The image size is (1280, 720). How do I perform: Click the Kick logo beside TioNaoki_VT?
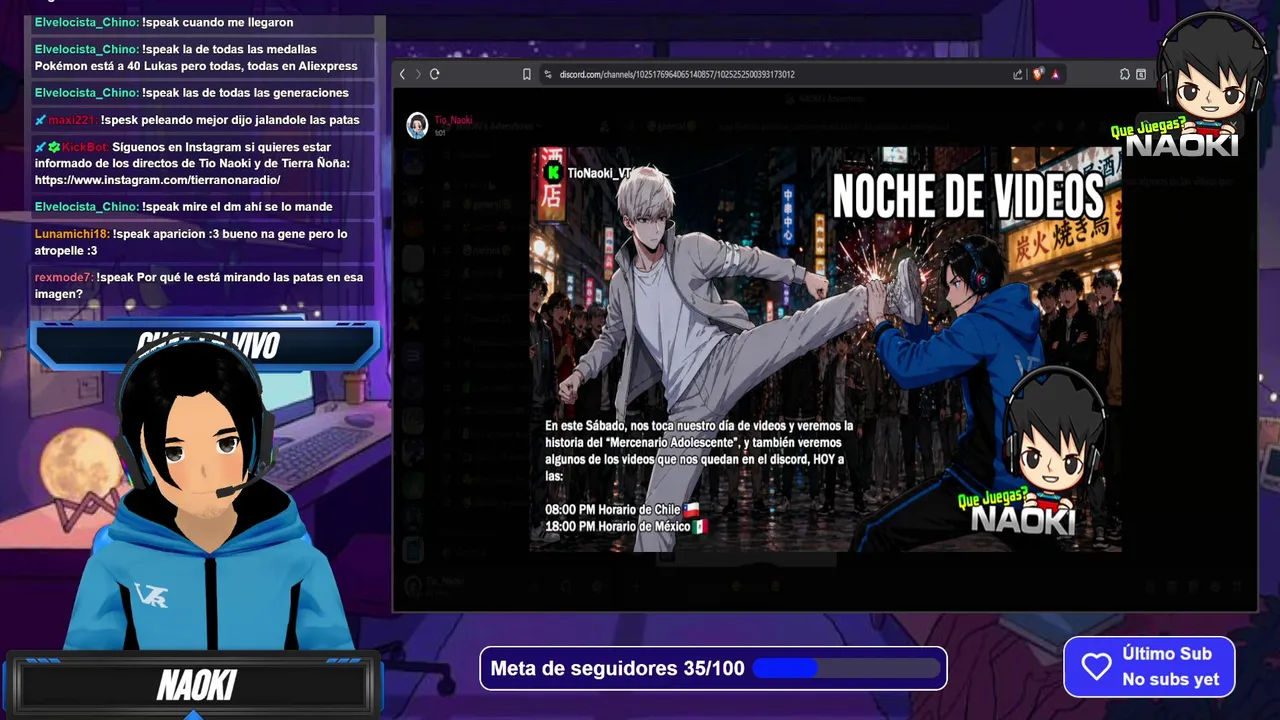(552, 172)
